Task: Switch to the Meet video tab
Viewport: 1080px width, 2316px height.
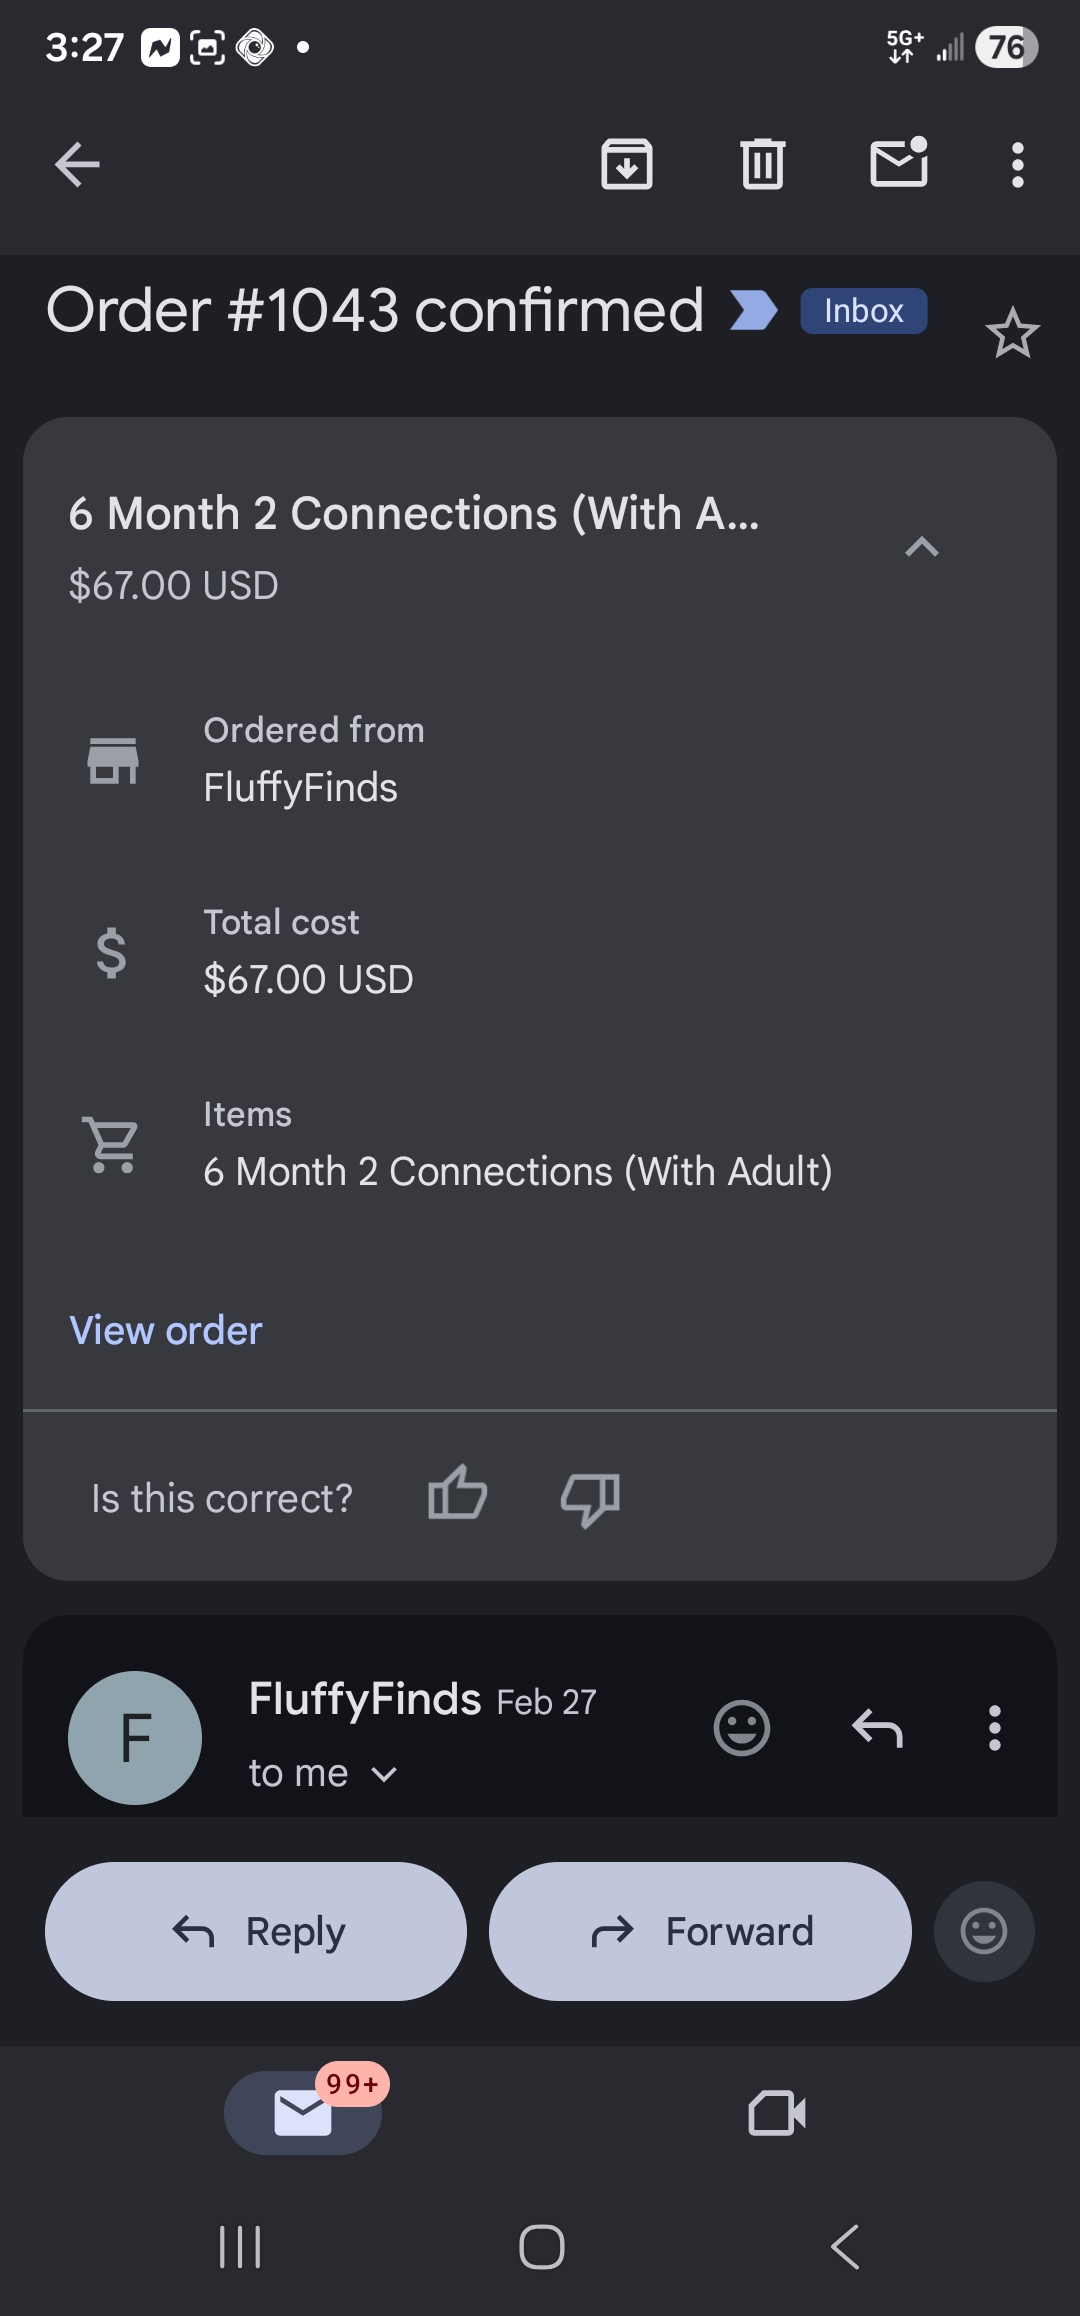Action: coord(777,2113)
